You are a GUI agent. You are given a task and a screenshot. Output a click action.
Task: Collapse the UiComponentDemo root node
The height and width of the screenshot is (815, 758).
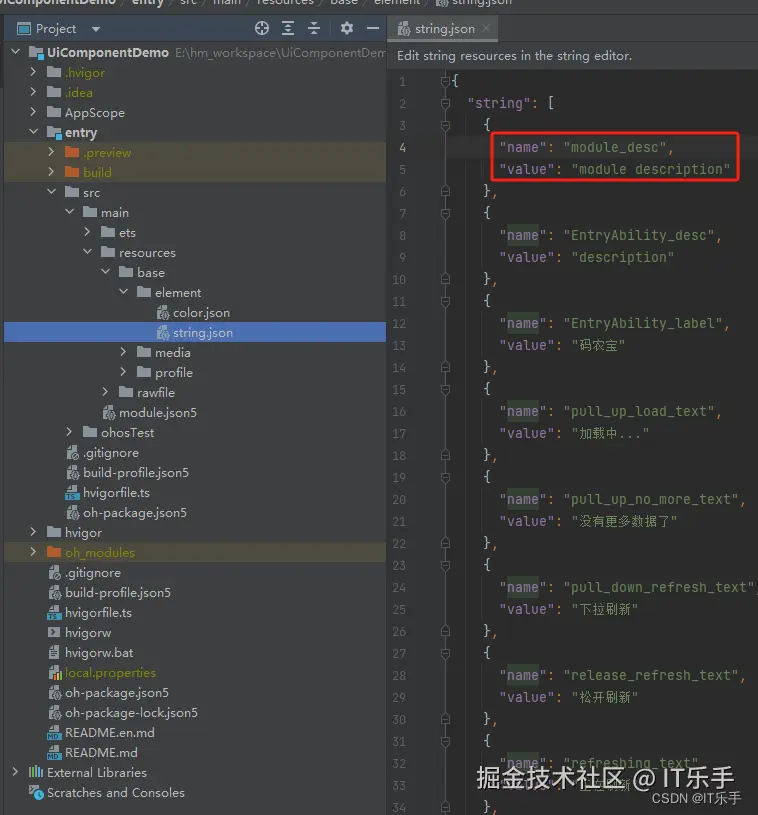pyautogui.click(x=16, y=51)
